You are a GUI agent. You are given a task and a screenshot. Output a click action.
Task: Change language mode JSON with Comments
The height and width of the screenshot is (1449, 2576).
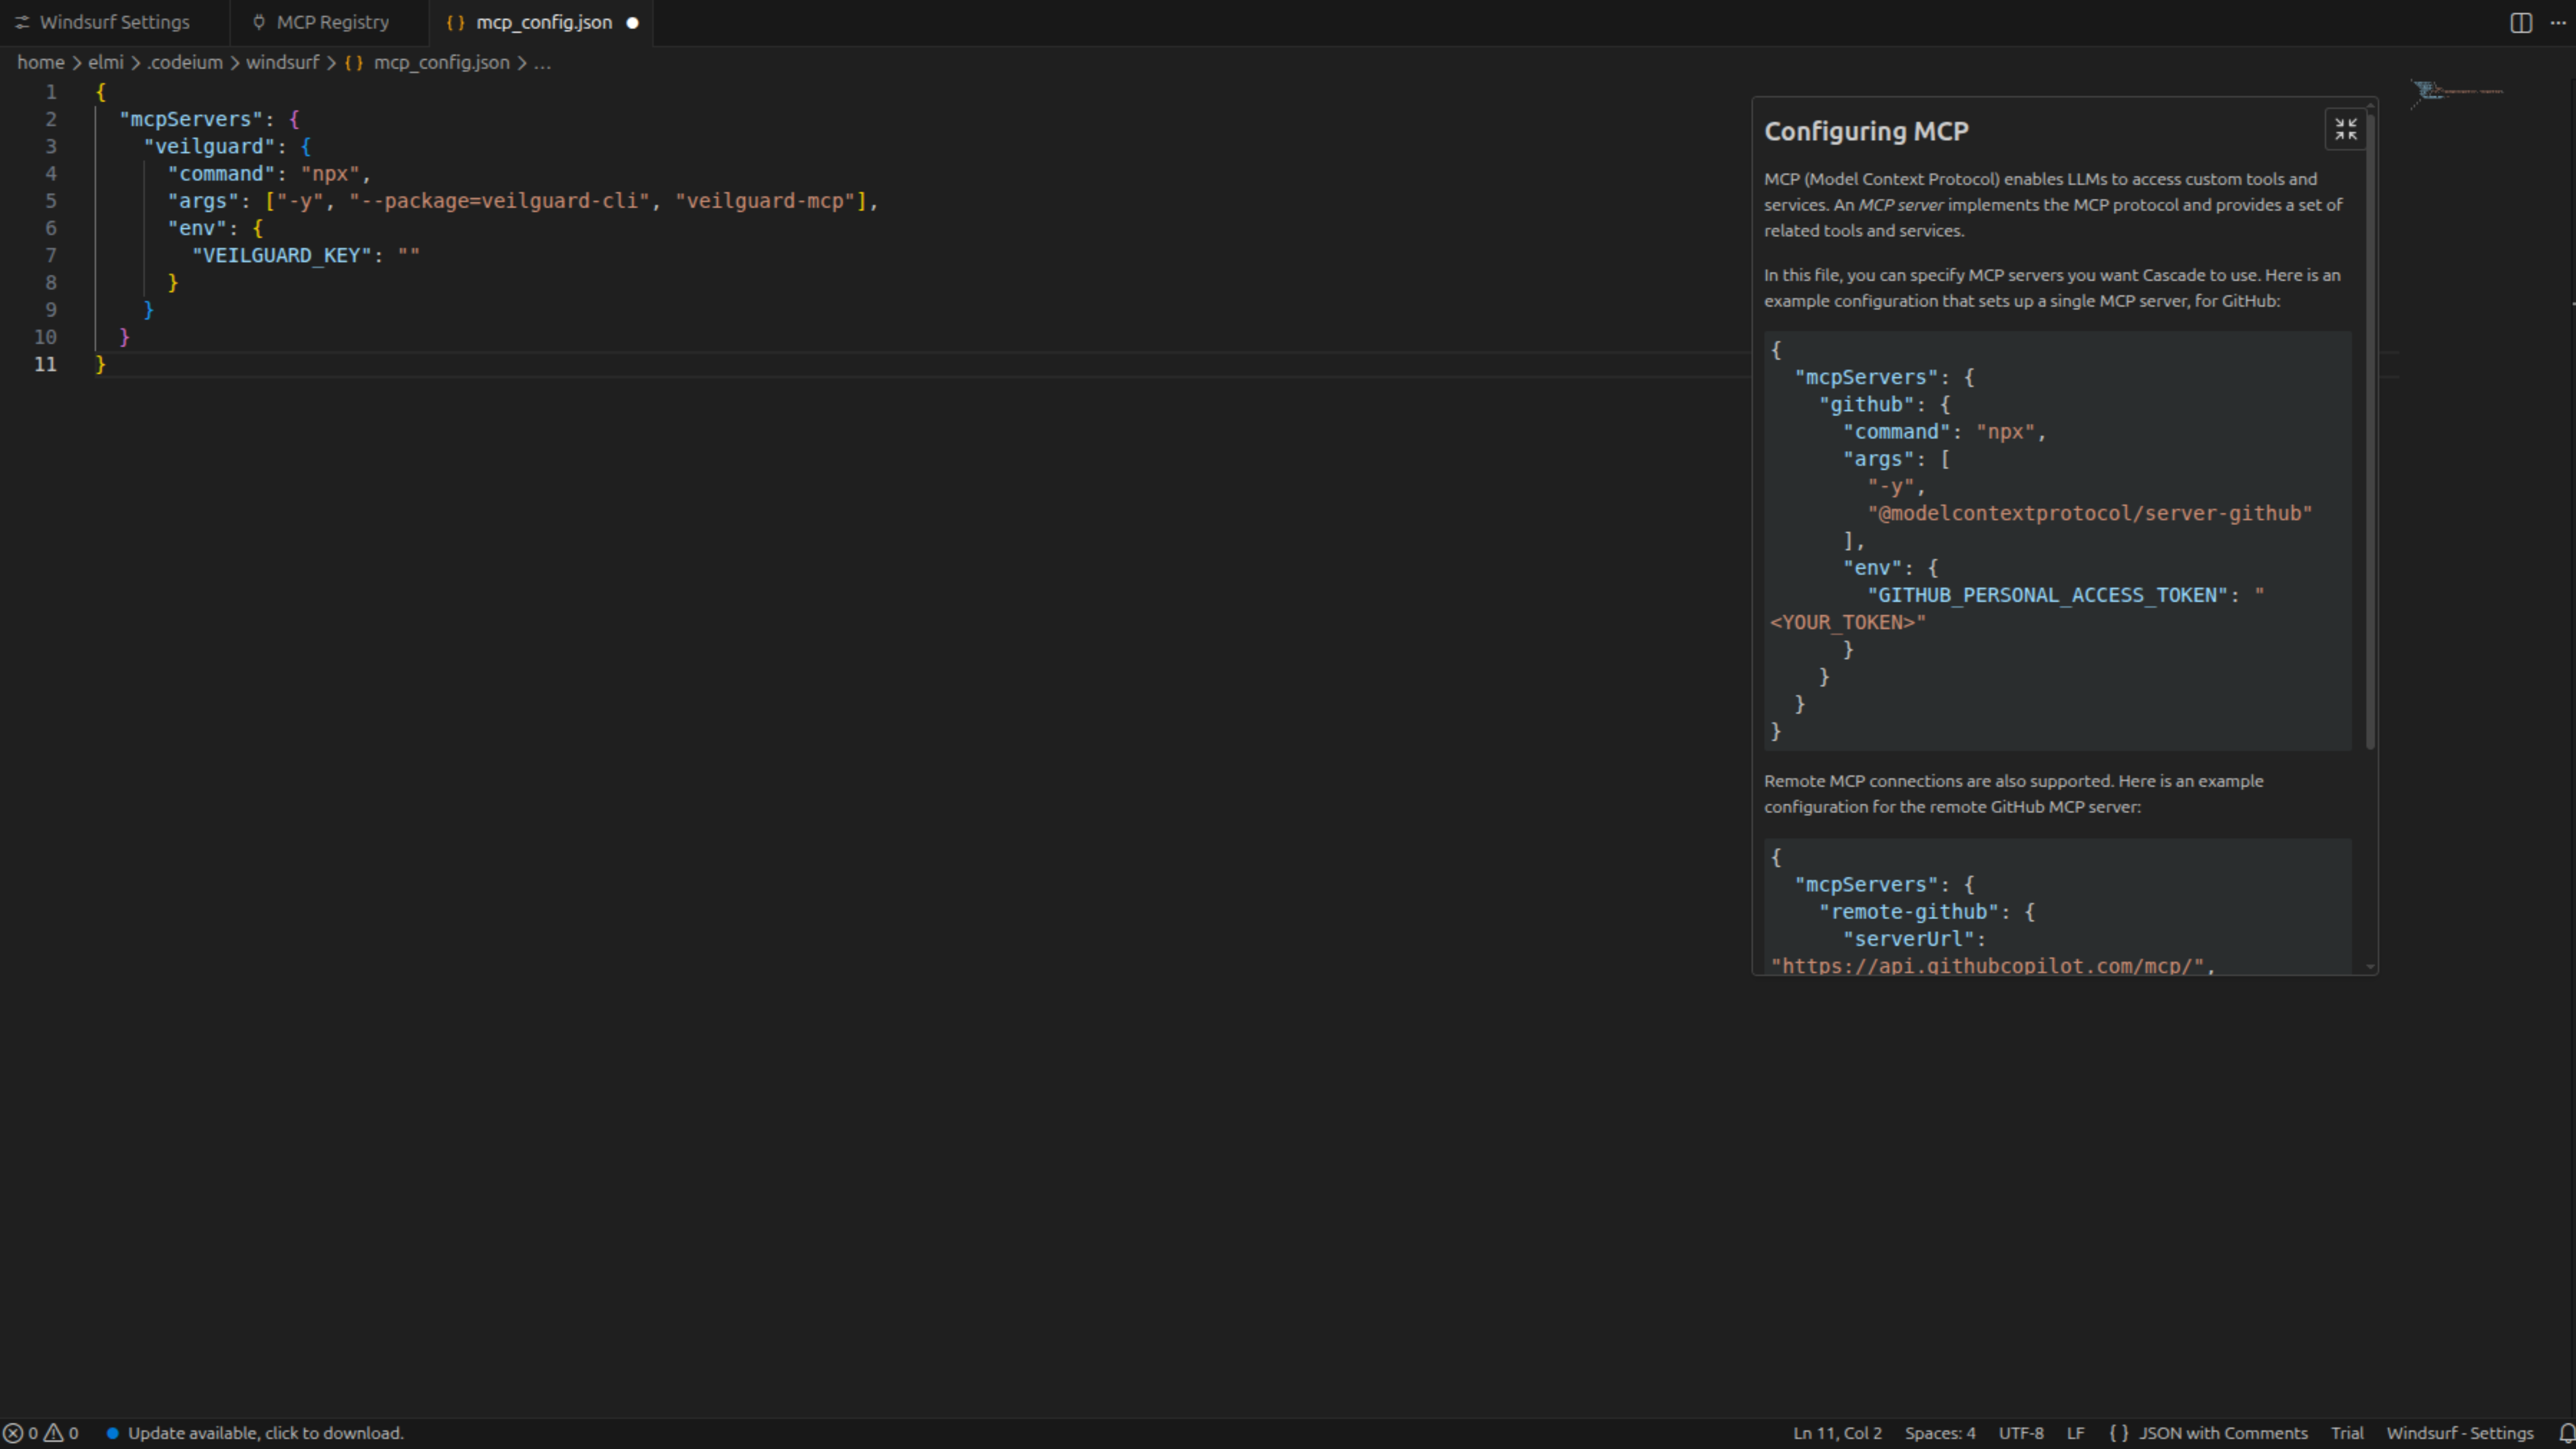point(2223,1433)
